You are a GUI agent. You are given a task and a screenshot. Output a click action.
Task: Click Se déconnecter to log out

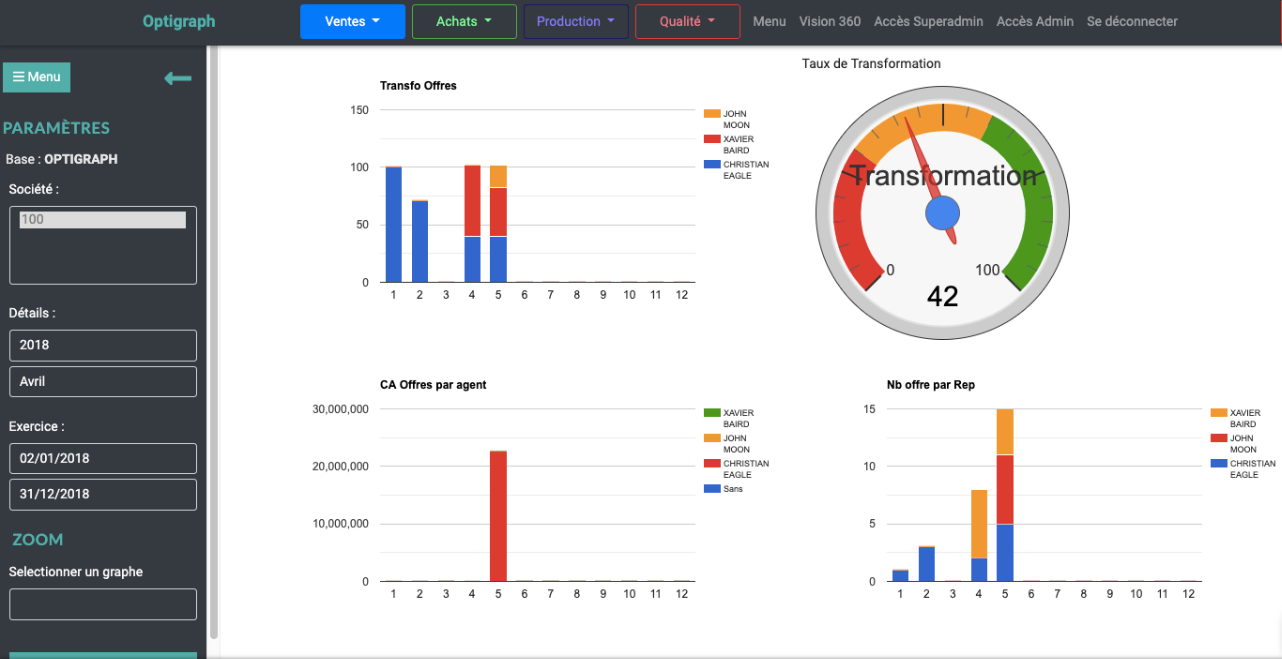(x=1132, y=21)
